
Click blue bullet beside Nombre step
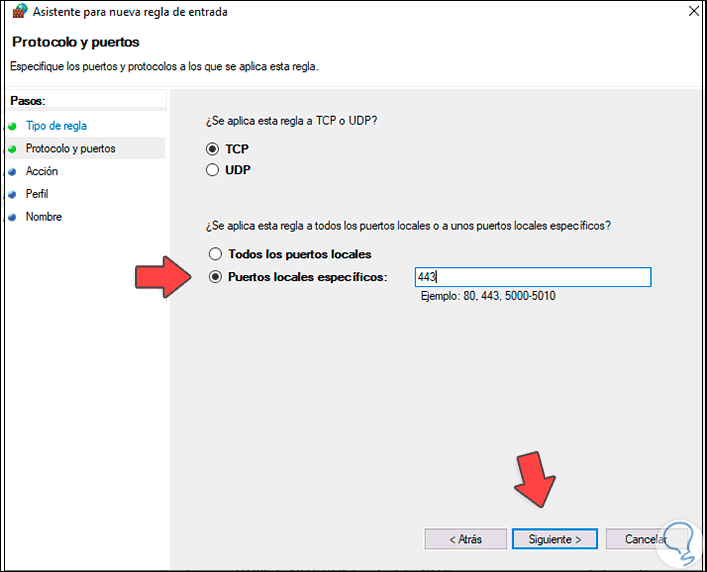tap(12, 217)
